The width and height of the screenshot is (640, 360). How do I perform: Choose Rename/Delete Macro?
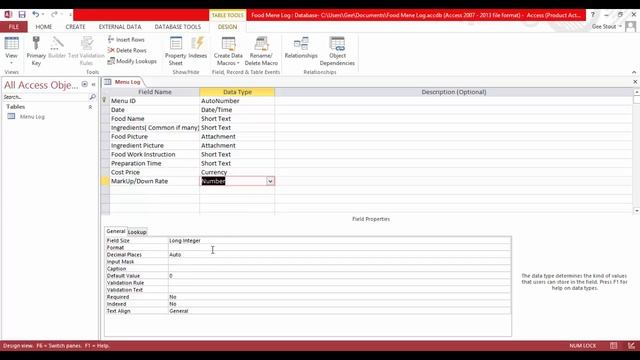(x=261, y=50)
